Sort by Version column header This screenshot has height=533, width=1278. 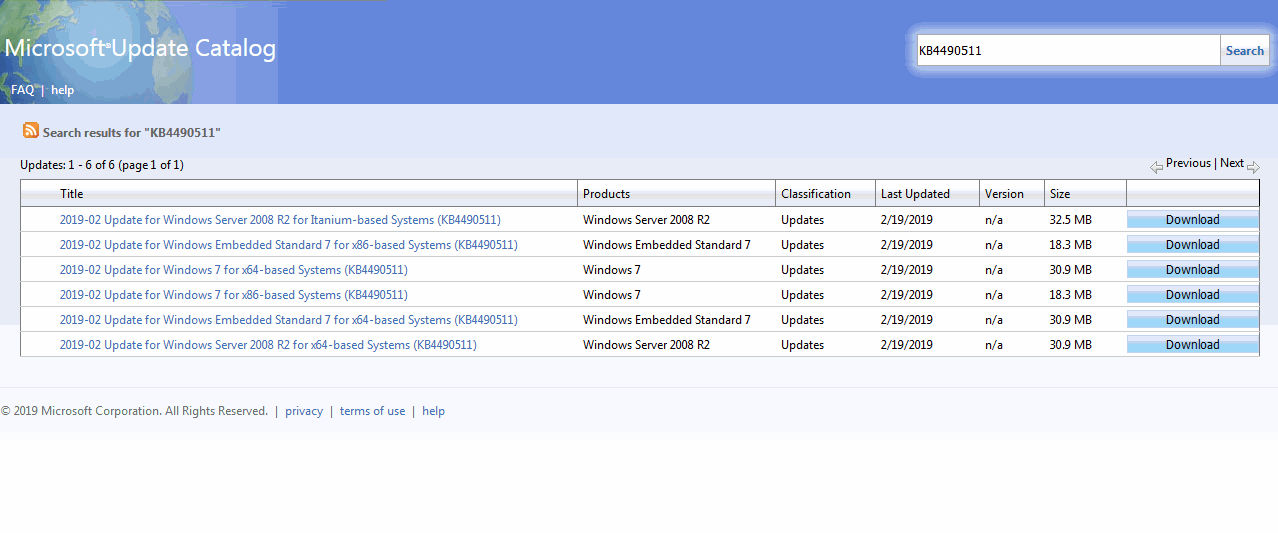1004,194
